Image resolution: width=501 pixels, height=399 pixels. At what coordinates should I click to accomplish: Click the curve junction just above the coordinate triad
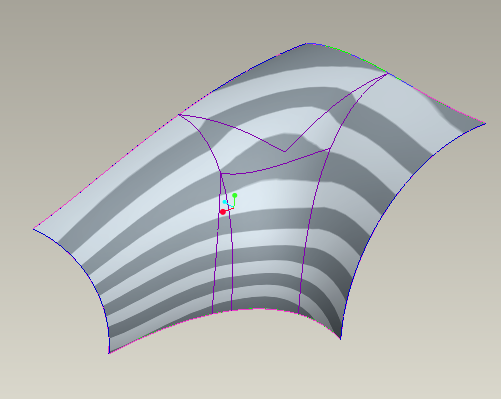tap(221, 173)
